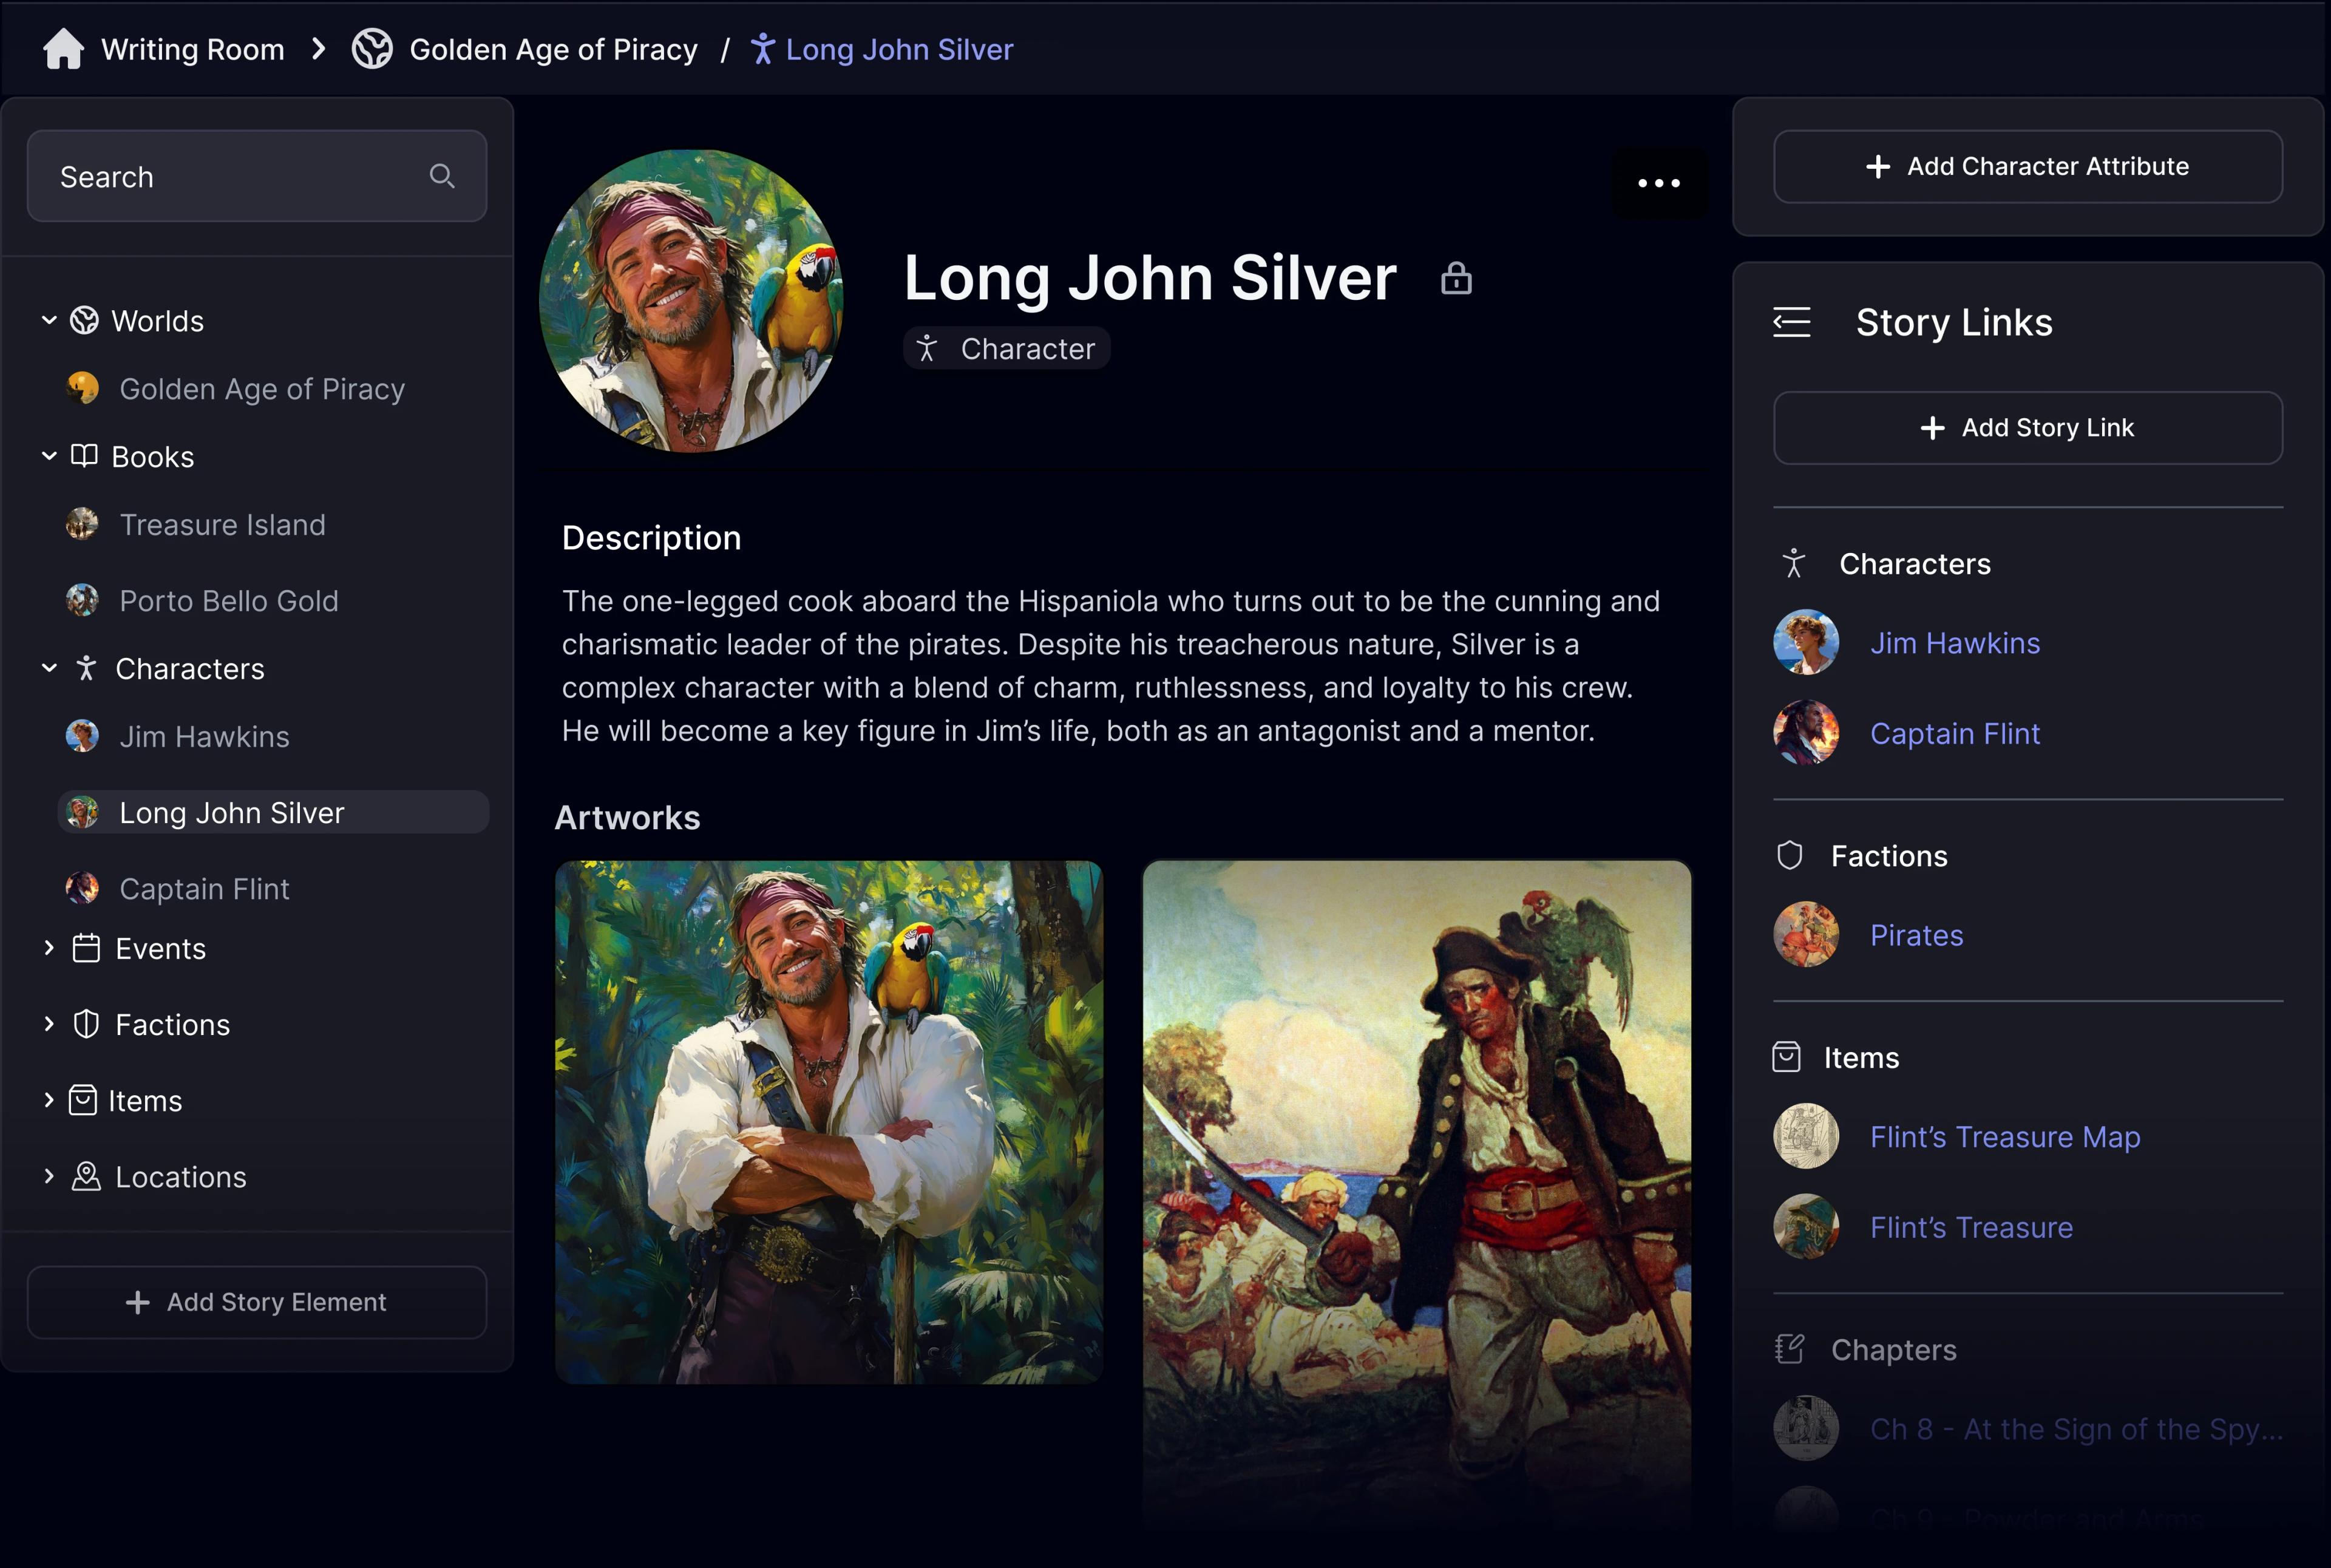This screenshot has height=1568, width=2331.
Task: Click the lock icon next to Long John Silver title
Action: click(x=1456, y=278)
